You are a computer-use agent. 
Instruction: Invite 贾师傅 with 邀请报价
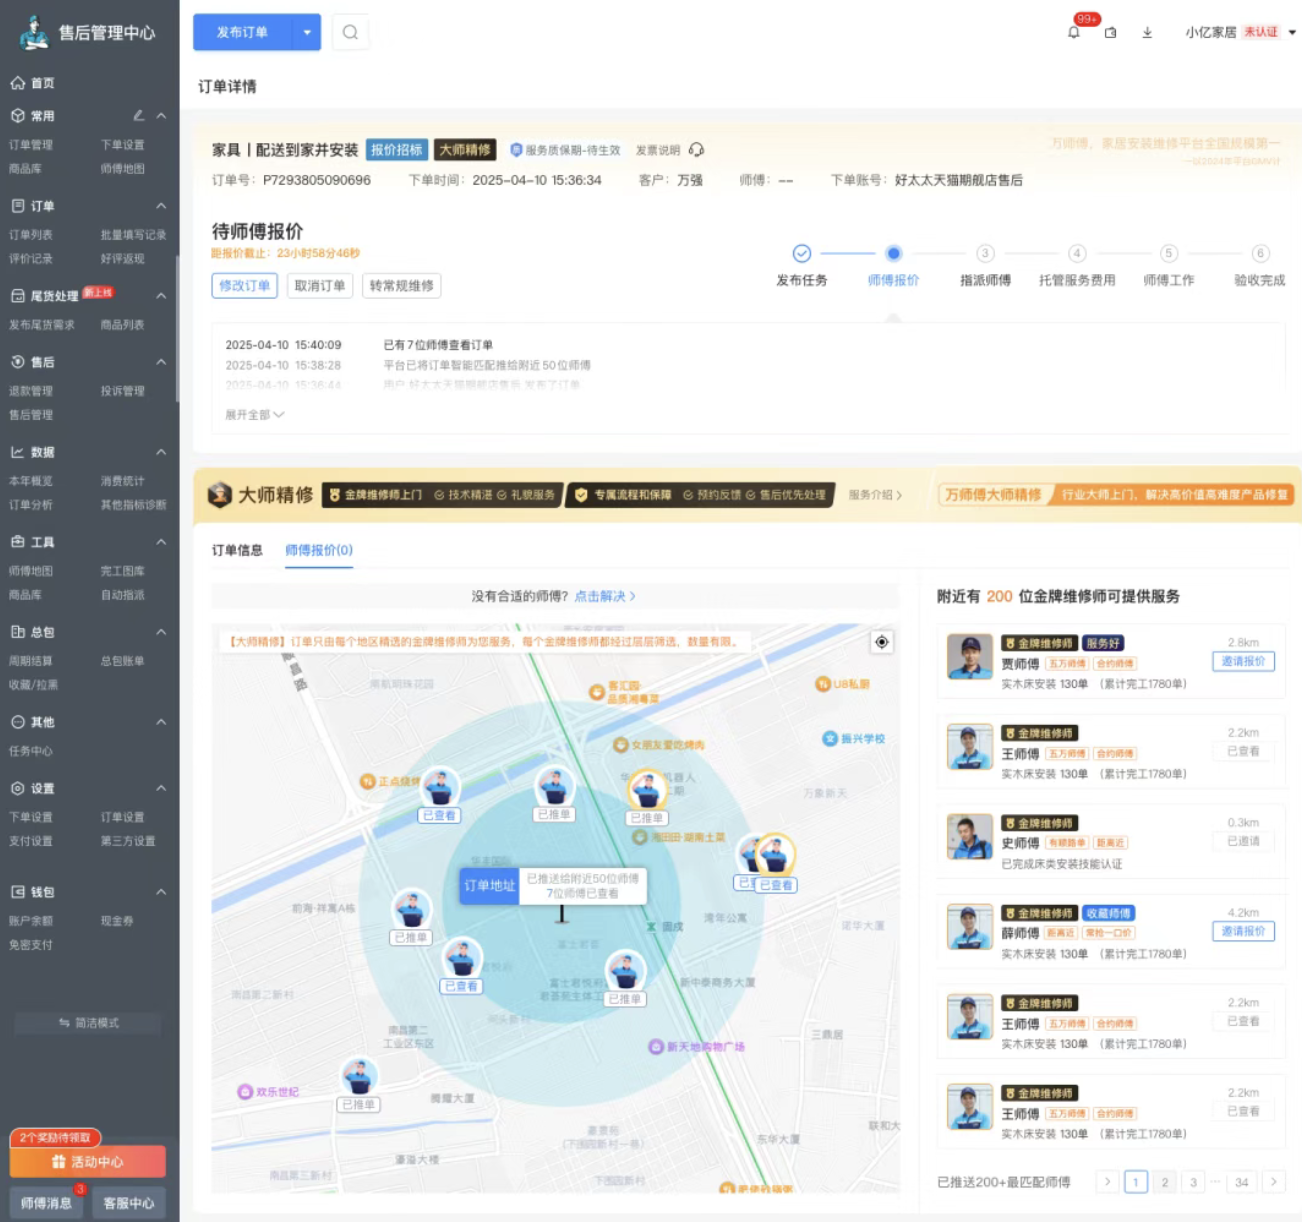(1243, 661)
